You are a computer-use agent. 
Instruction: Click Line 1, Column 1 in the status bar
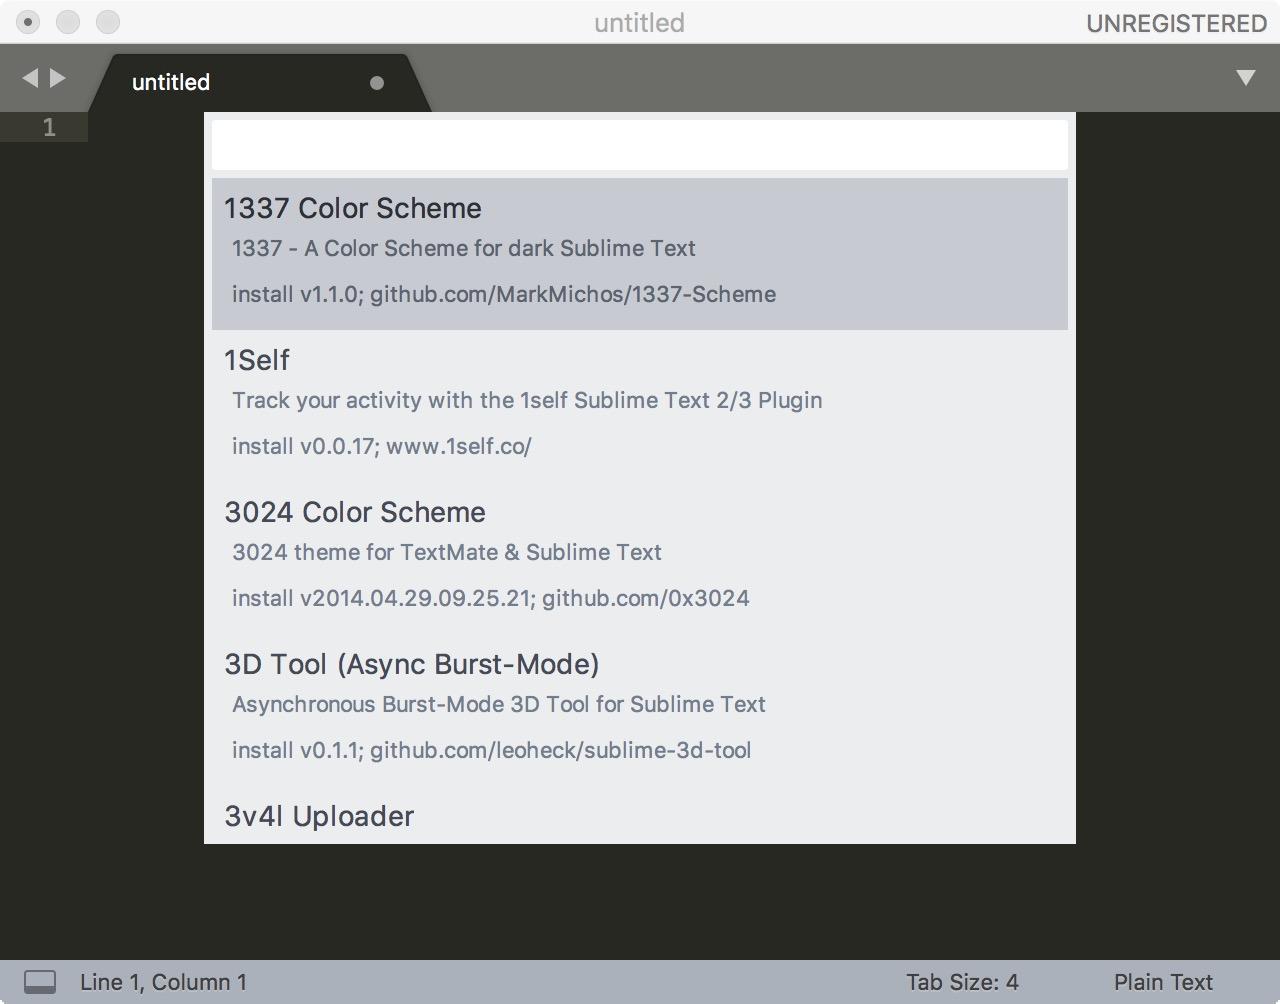tap(163, 982)
